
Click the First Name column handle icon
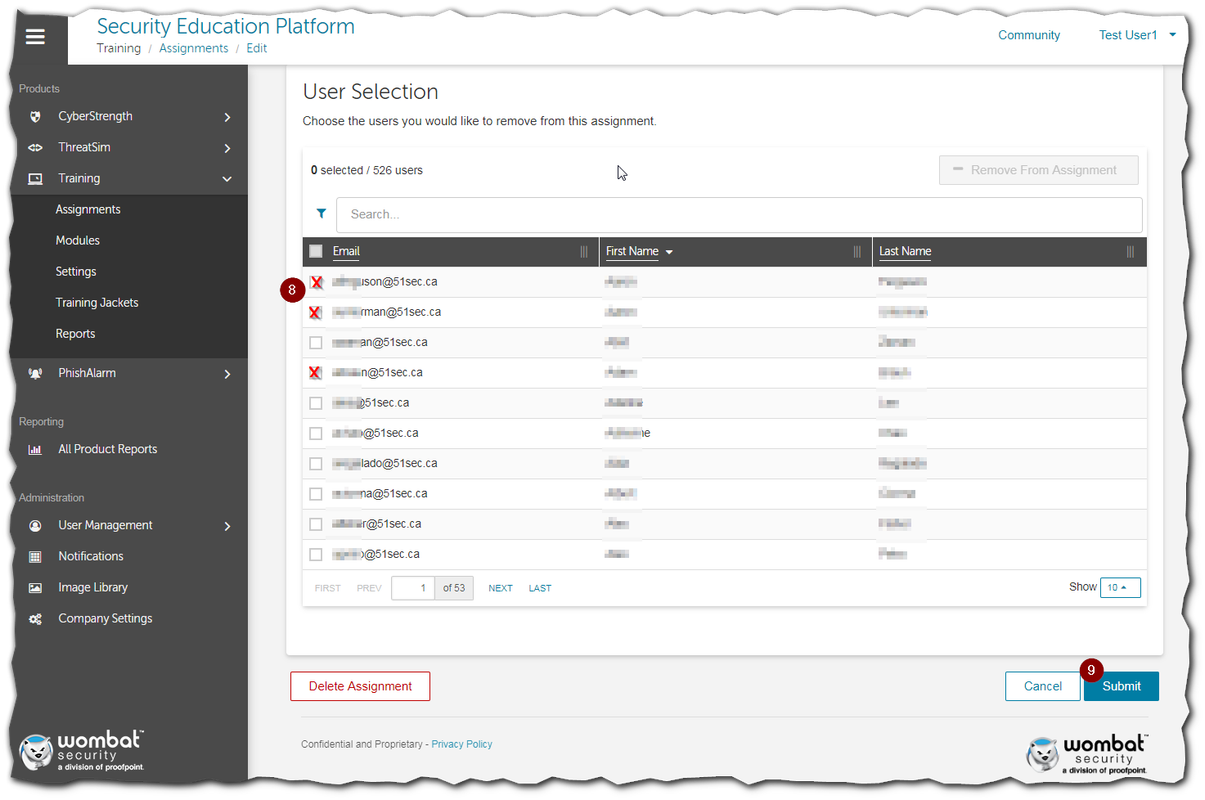point(857,252)
